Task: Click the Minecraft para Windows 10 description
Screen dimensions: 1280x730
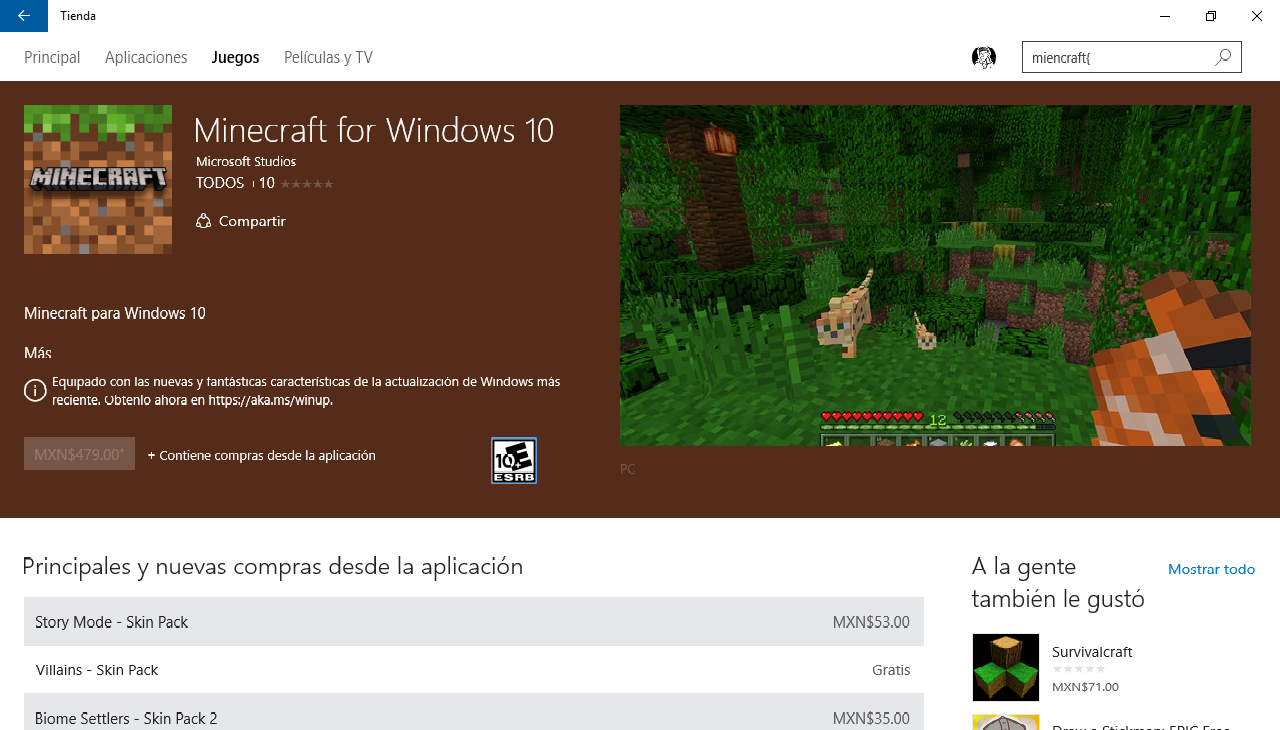Action: (x=115, y=313)
